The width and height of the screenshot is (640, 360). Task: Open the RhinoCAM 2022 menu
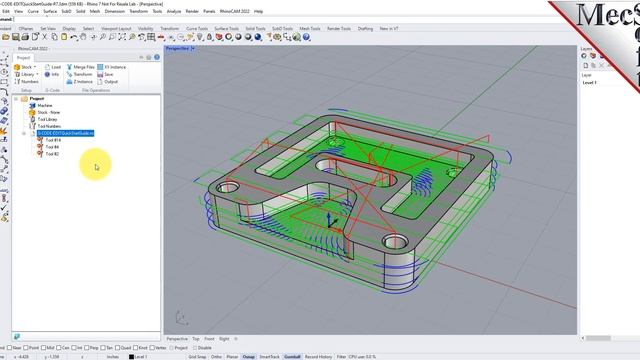click(x=234, y=11)
